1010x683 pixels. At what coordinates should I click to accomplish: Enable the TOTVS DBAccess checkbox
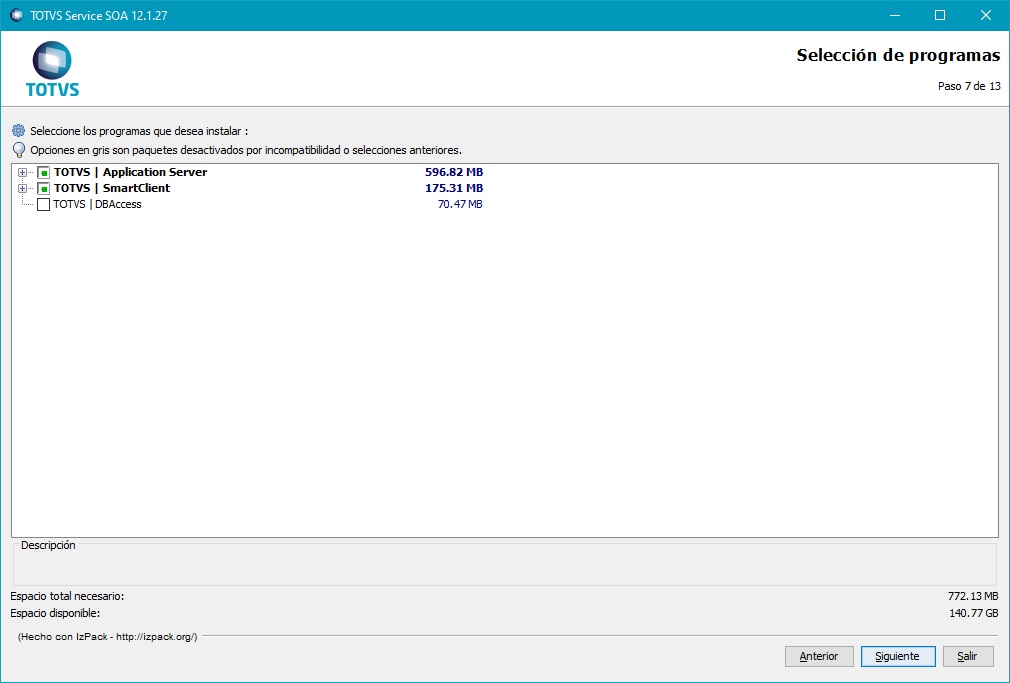[43, 204]
